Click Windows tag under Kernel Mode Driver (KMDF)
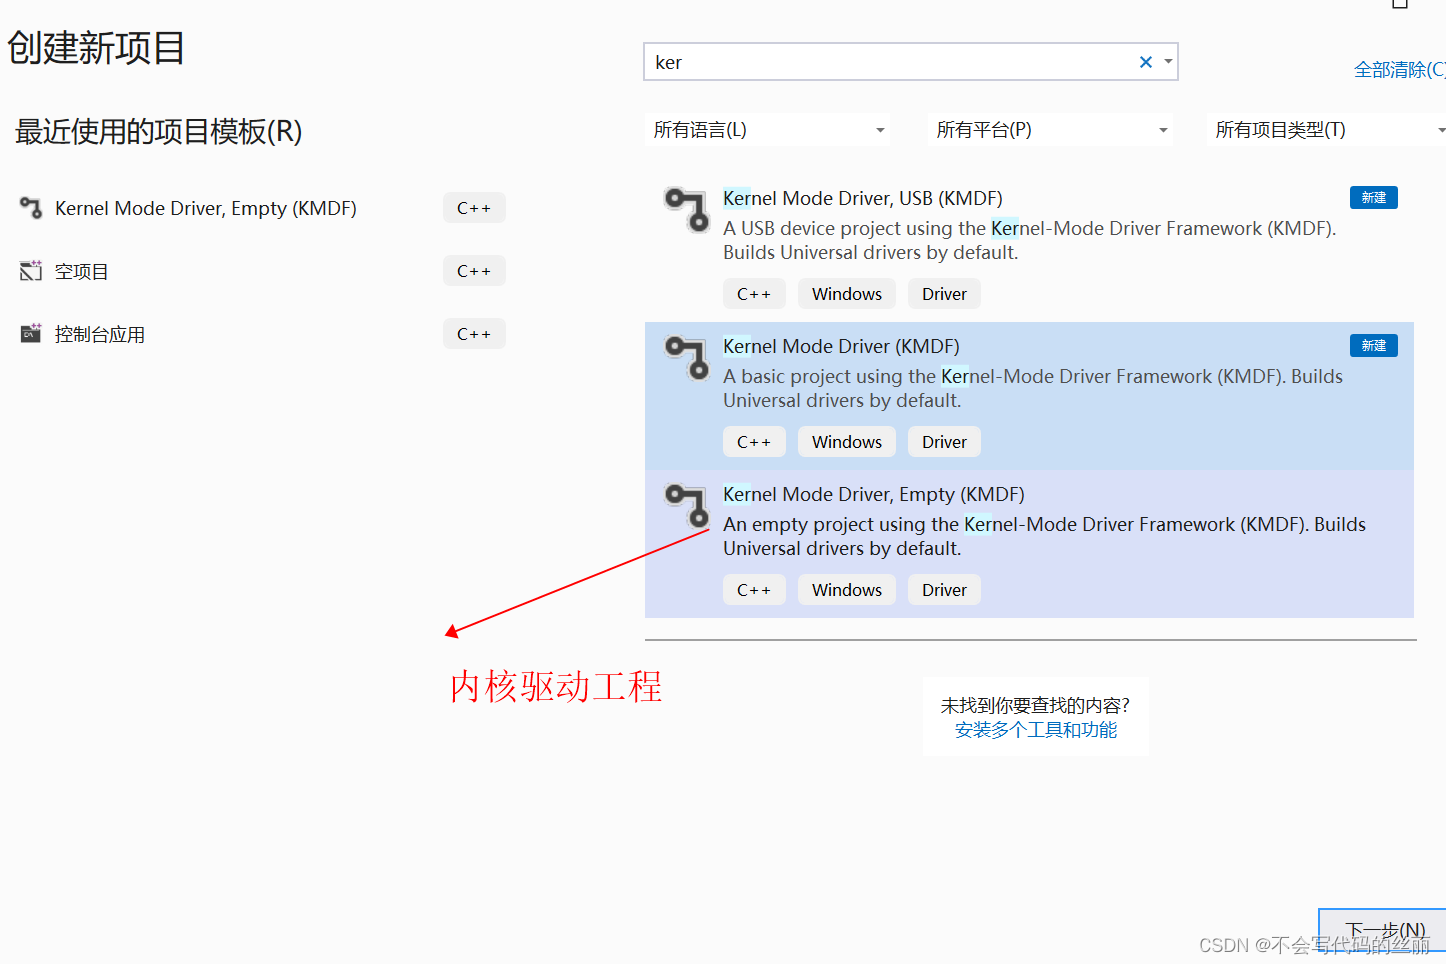The image size is (1446, 964). coord(847,442)
